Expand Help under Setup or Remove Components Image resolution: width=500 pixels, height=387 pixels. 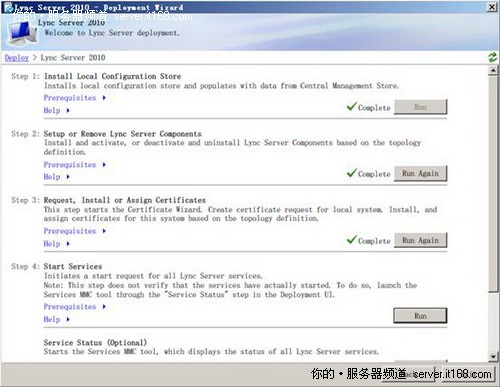57,177
